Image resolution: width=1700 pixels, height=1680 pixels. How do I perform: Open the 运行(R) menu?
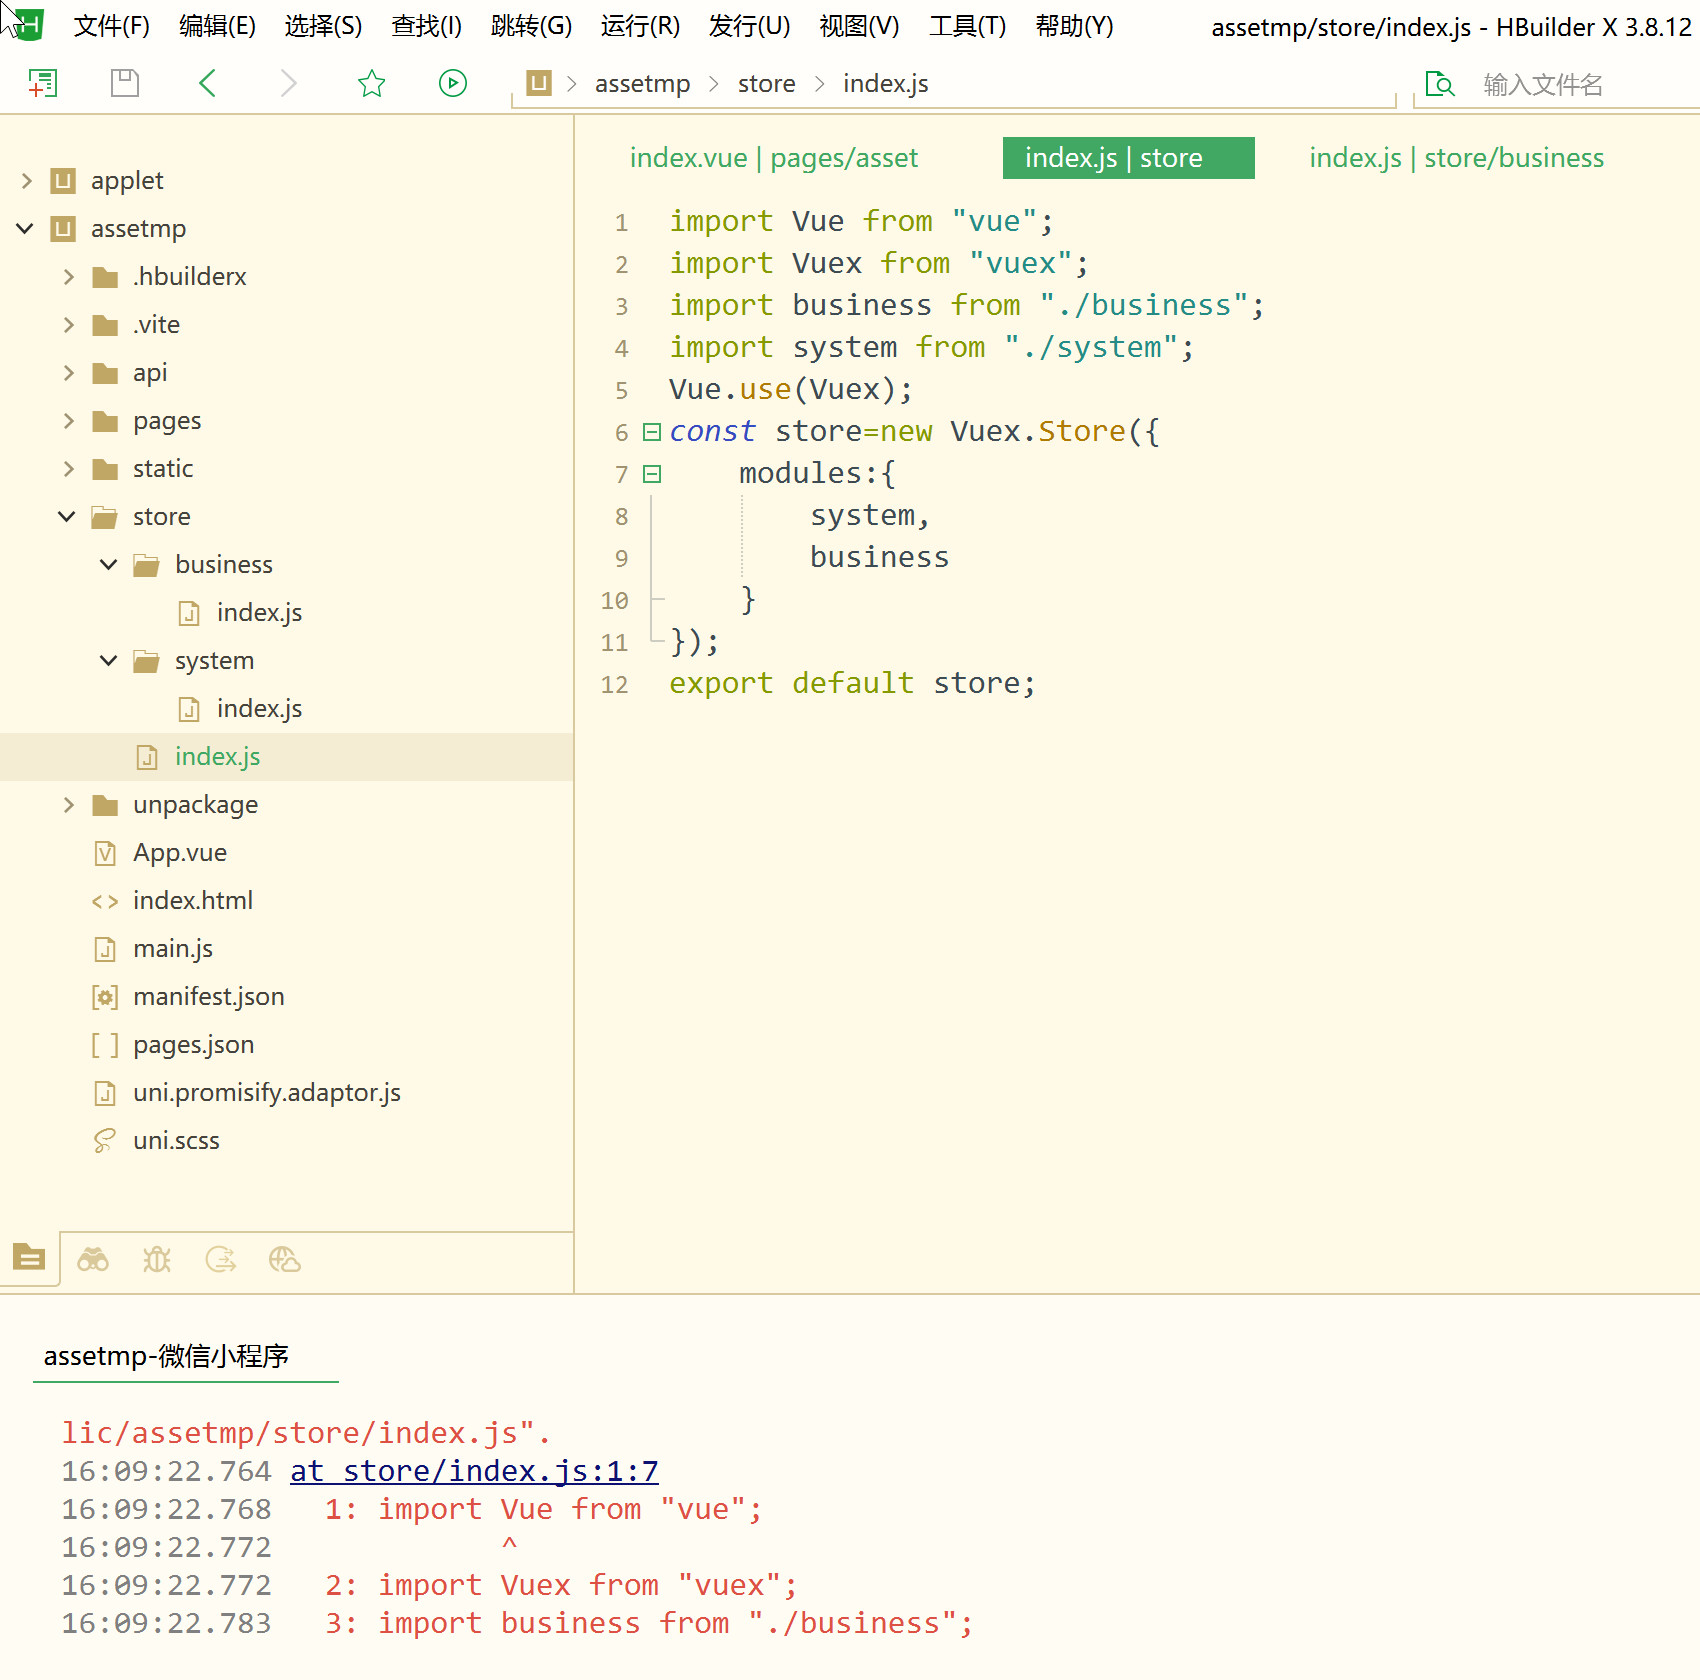click(640, 26)
